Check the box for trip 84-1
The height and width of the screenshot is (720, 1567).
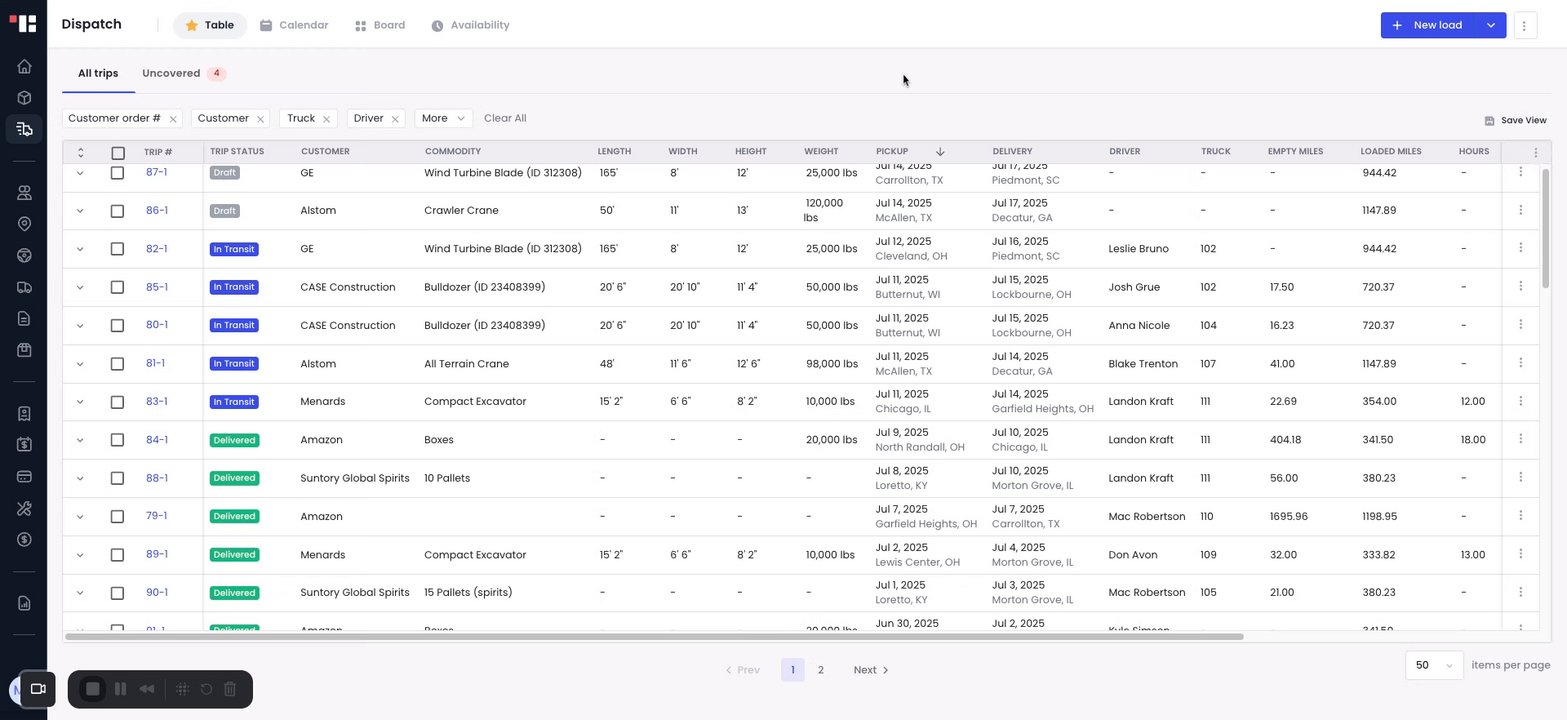117,440
